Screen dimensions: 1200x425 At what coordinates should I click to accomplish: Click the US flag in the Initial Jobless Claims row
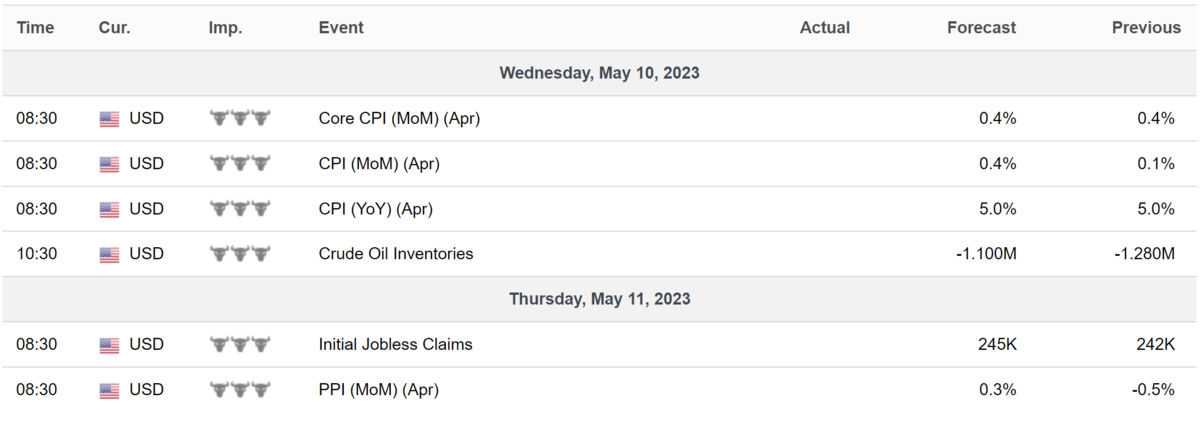click(109, 345)
